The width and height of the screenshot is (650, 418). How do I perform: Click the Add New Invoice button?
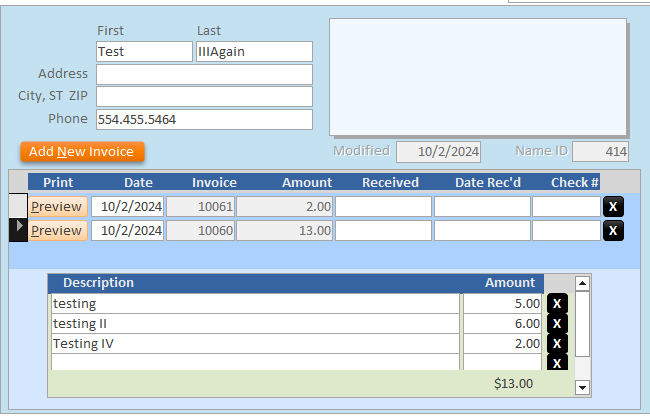[x=82, y=152]
